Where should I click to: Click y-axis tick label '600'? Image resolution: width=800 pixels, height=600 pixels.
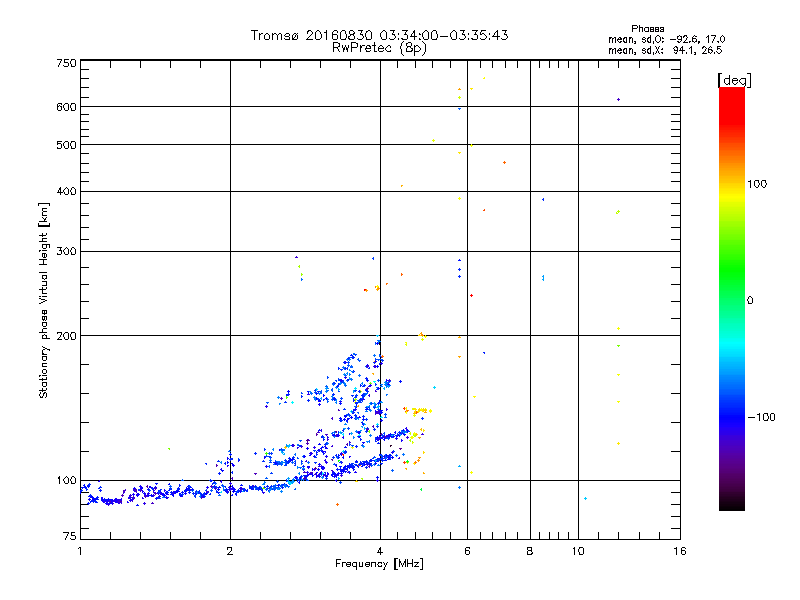pyautogui.click(x=66, y=107)
